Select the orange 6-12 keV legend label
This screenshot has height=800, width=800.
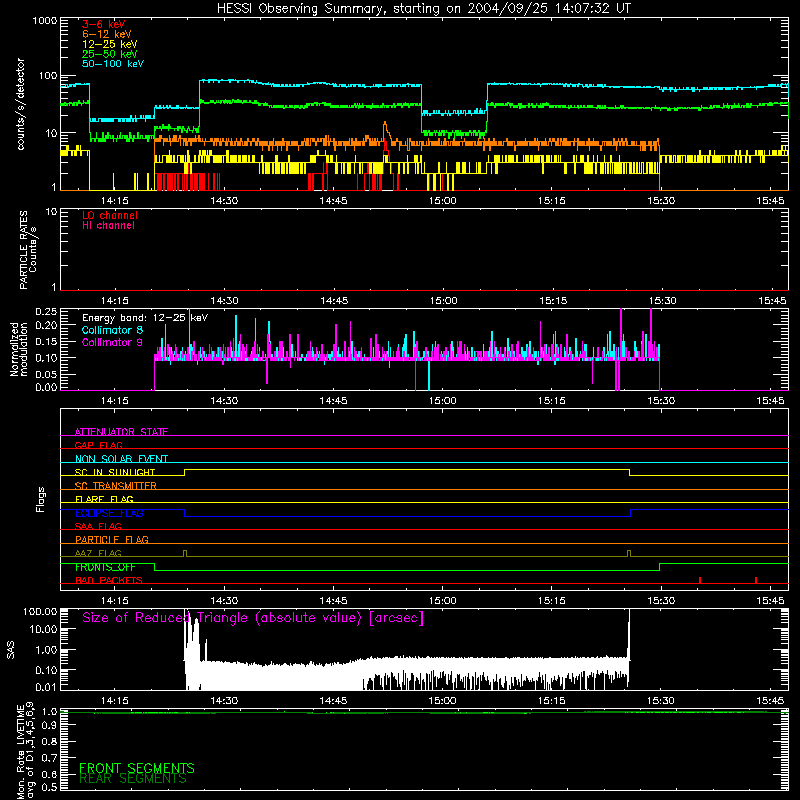click(107, 34)
